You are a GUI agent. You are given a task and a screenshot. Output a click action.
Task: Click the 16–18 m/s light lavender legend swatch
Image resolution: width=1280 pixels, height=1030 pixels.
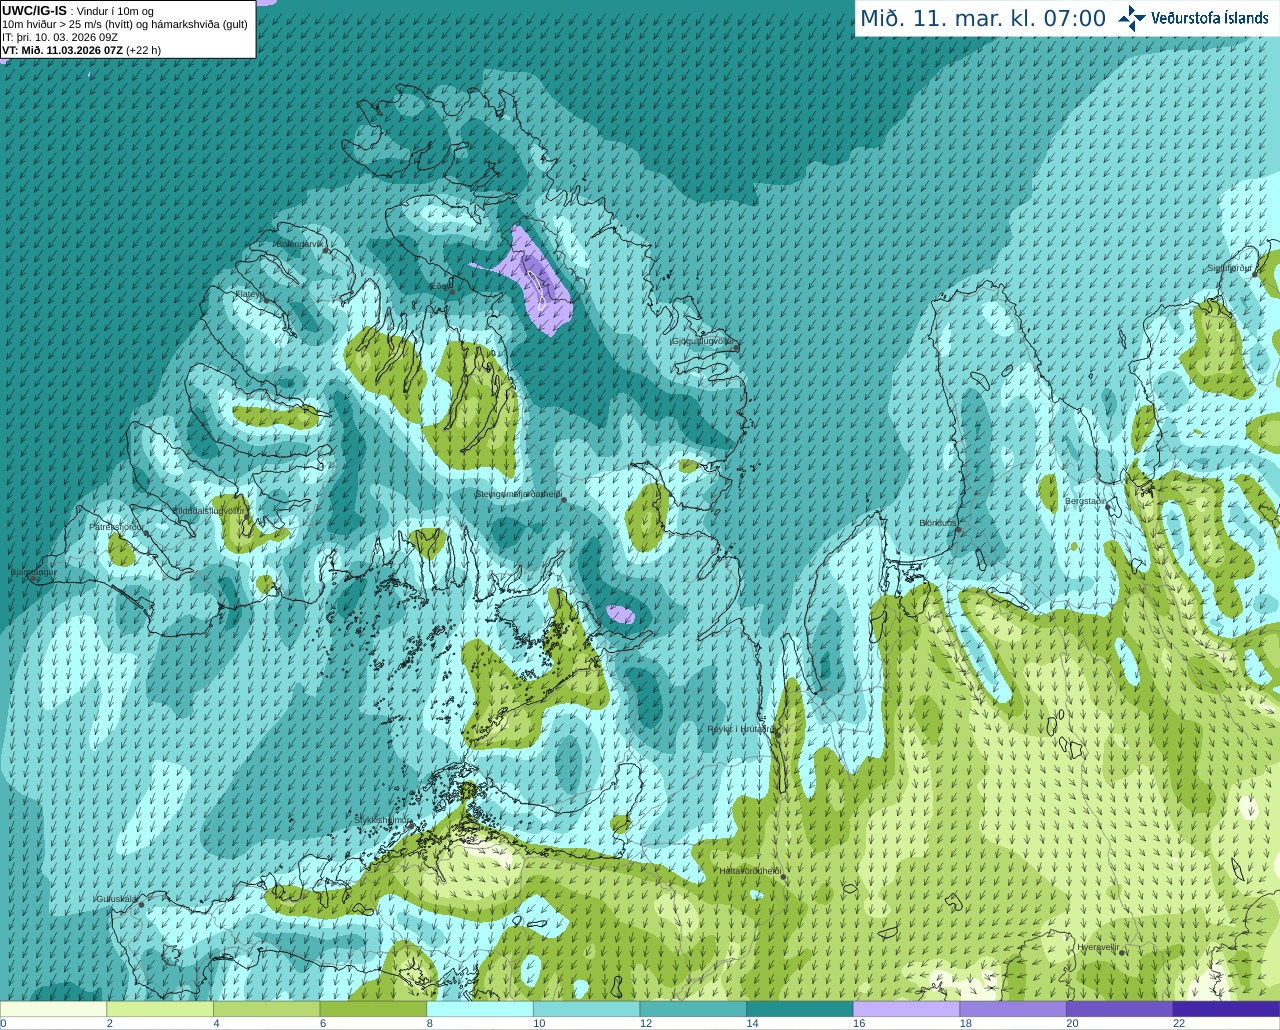point(906,1009)
